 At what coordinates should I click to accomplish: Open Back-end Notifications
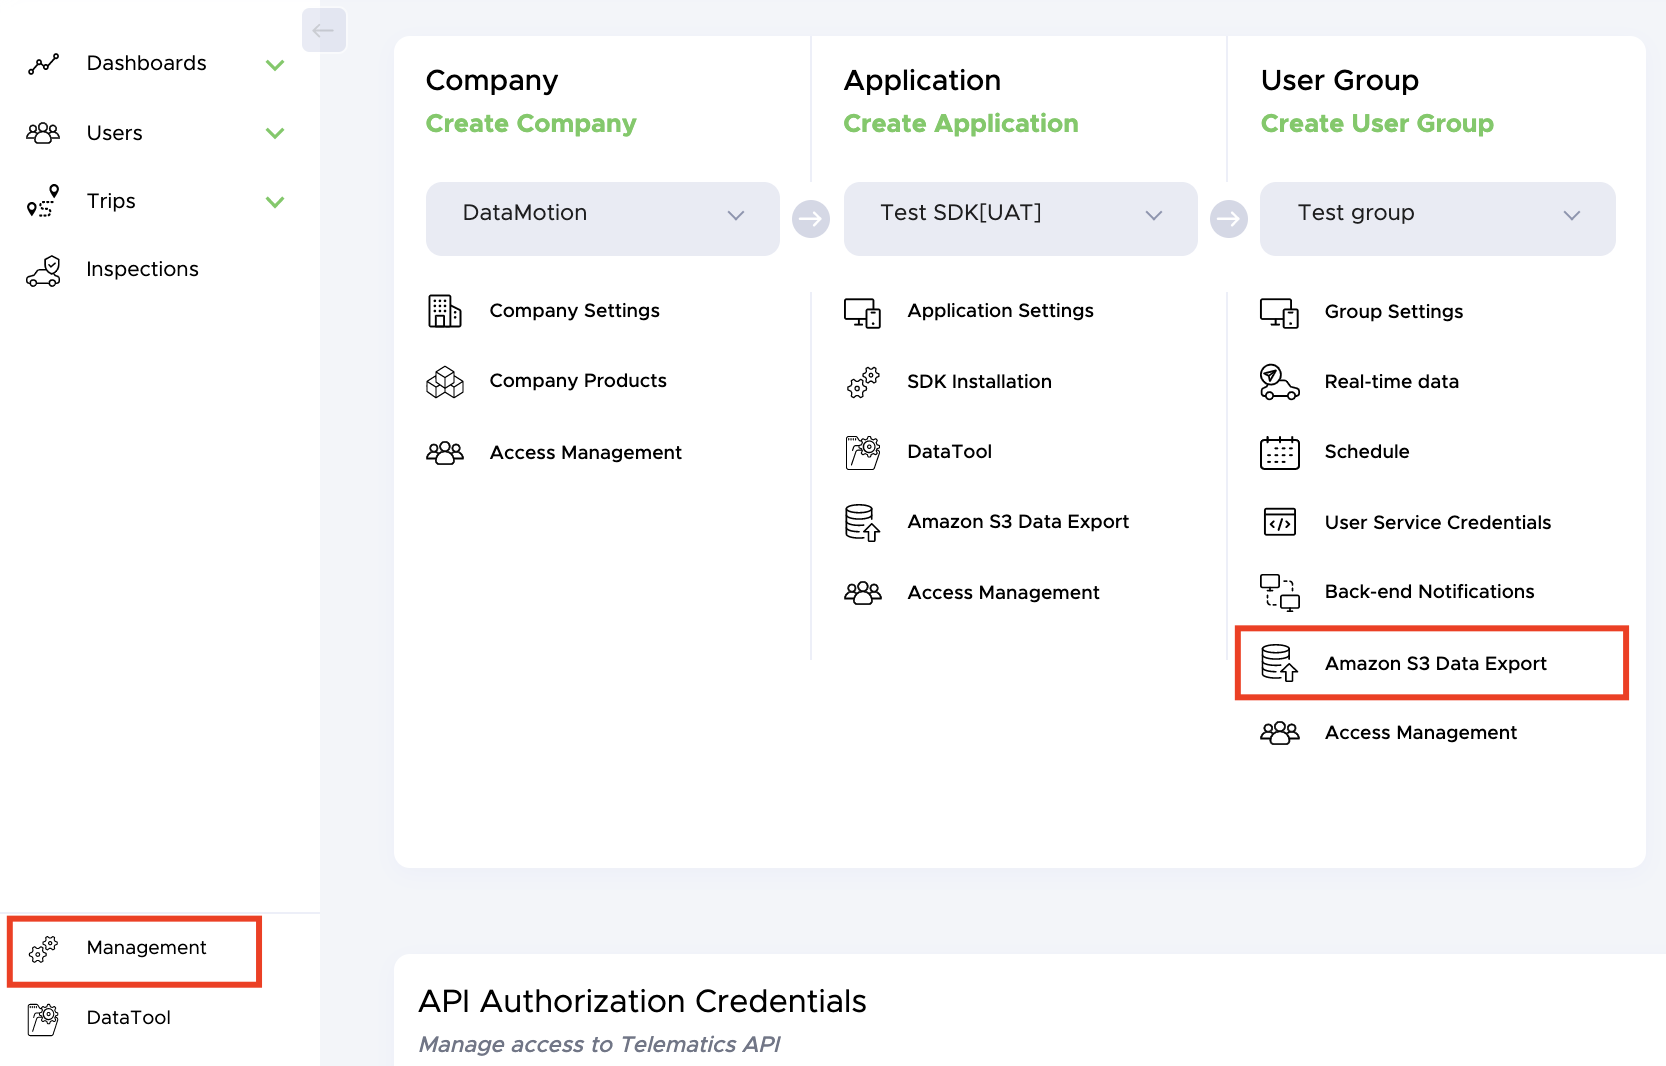click(x=1429, y=591)
